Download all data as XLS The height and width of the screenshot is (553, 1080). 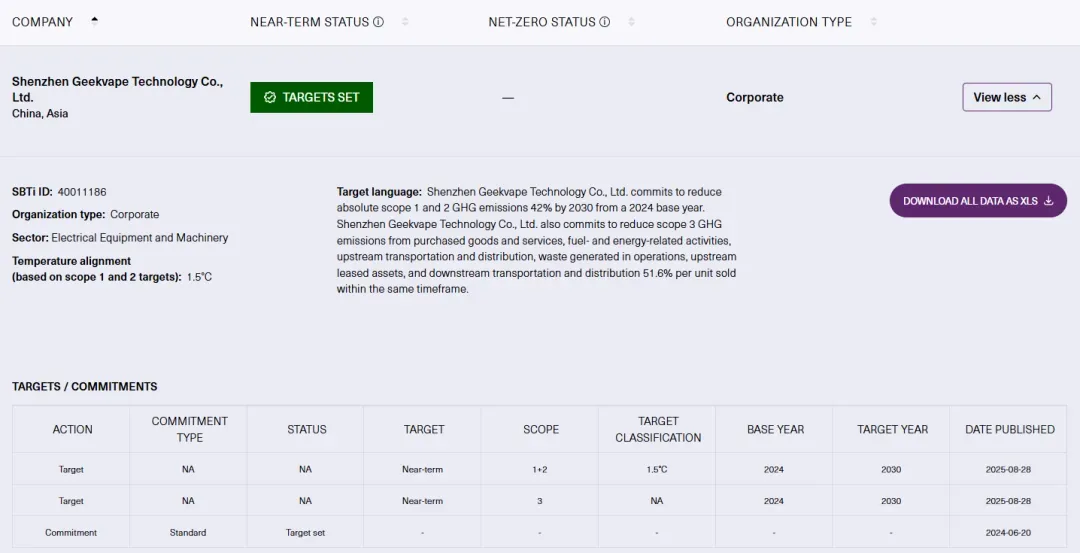[977, 200]
